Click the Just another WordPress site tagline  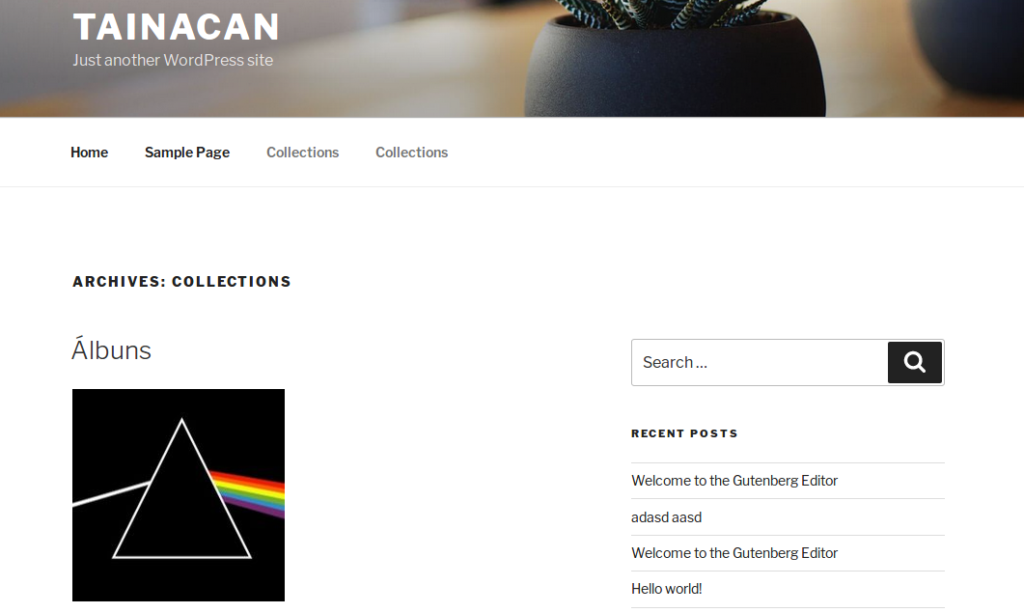tap(173, 60)
